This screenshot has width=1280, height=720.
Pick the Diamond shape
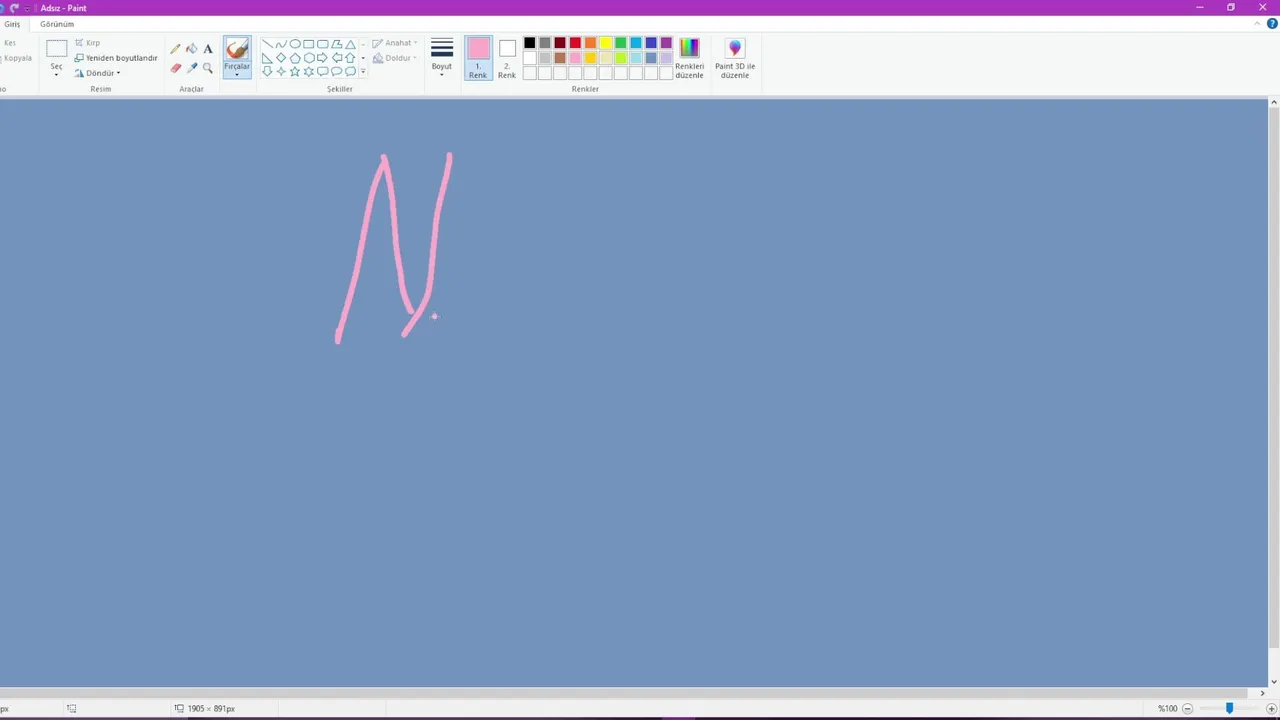click(x=281, y=58)
